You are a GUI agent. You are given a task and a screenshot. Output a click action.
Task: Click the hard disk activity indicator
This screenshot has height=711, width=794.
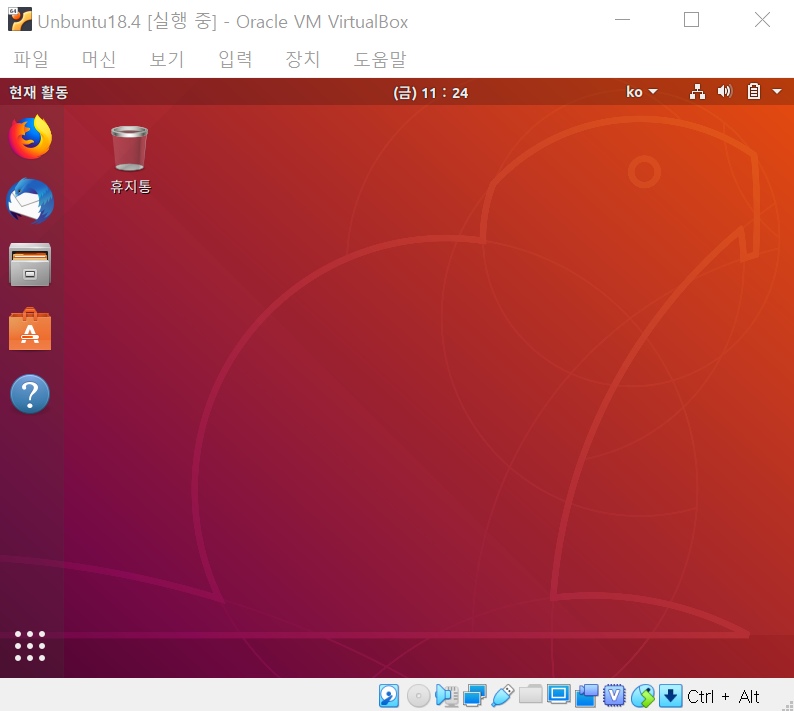coord(389,696)
